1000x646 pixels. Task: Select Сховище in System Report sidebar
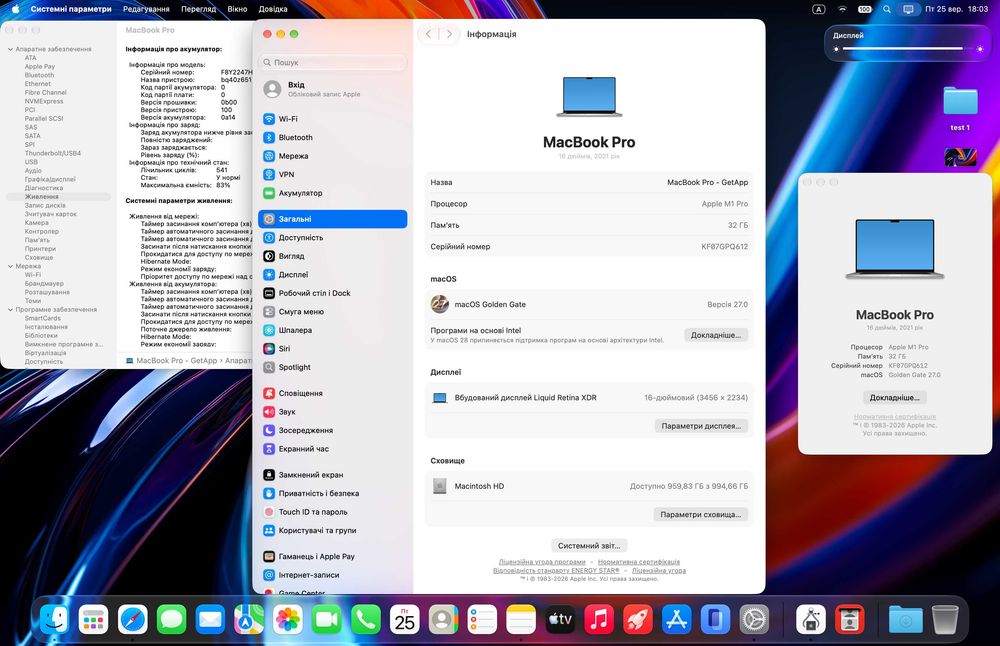[x=39, y=258]
